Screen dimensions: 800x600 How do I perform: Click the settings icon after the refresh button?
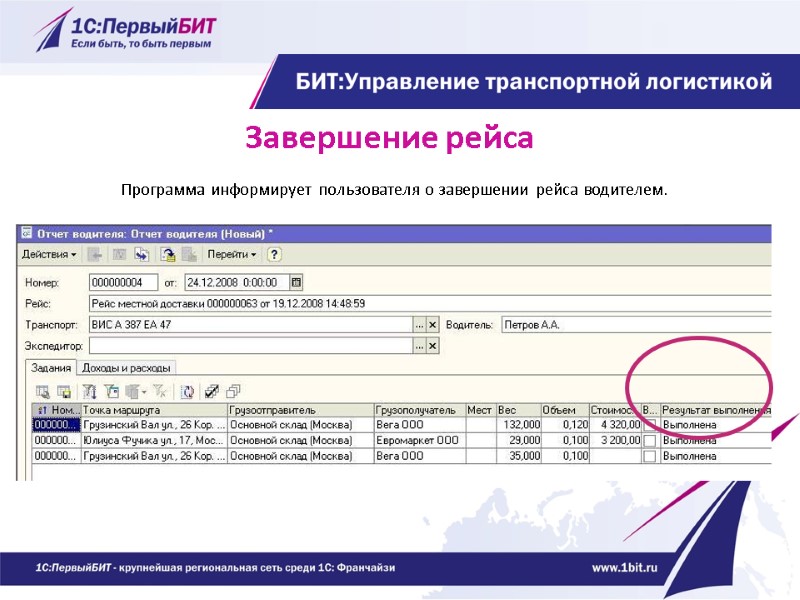pyautogui.click(x=210, y=391)
